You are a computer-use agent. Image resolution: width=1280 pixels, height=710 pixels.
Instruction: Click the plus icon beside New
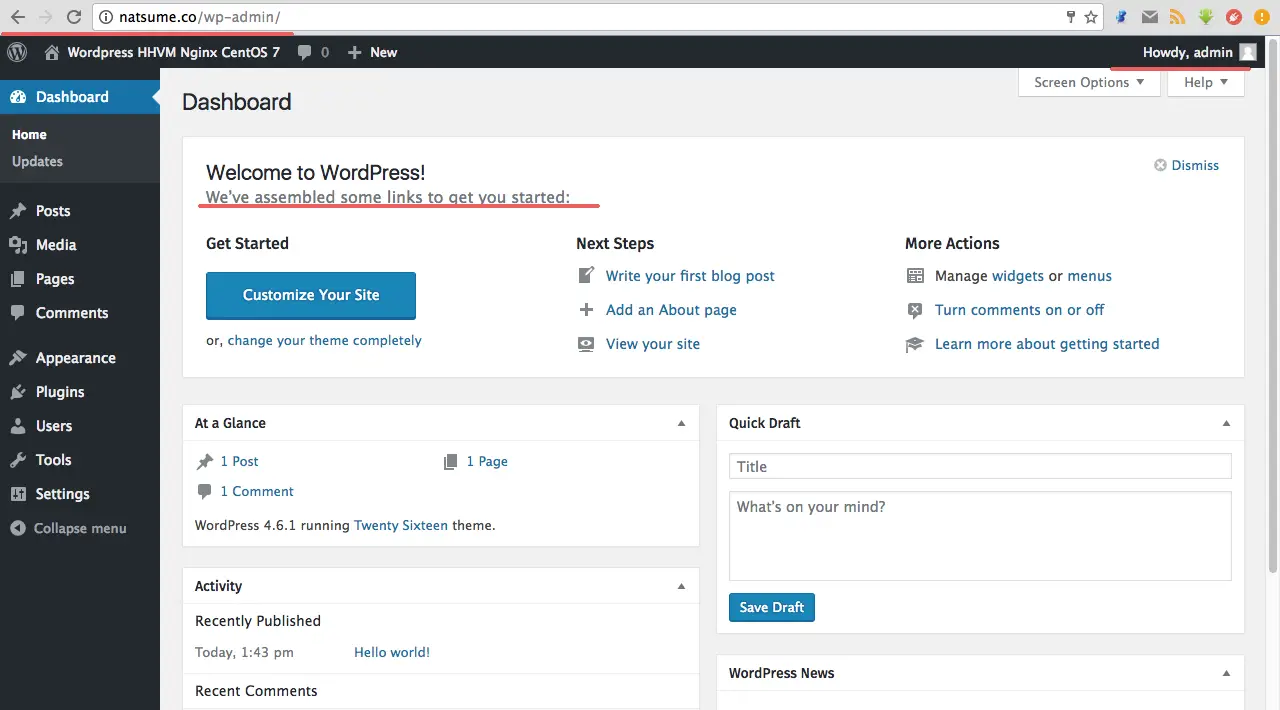click(354, 52)
